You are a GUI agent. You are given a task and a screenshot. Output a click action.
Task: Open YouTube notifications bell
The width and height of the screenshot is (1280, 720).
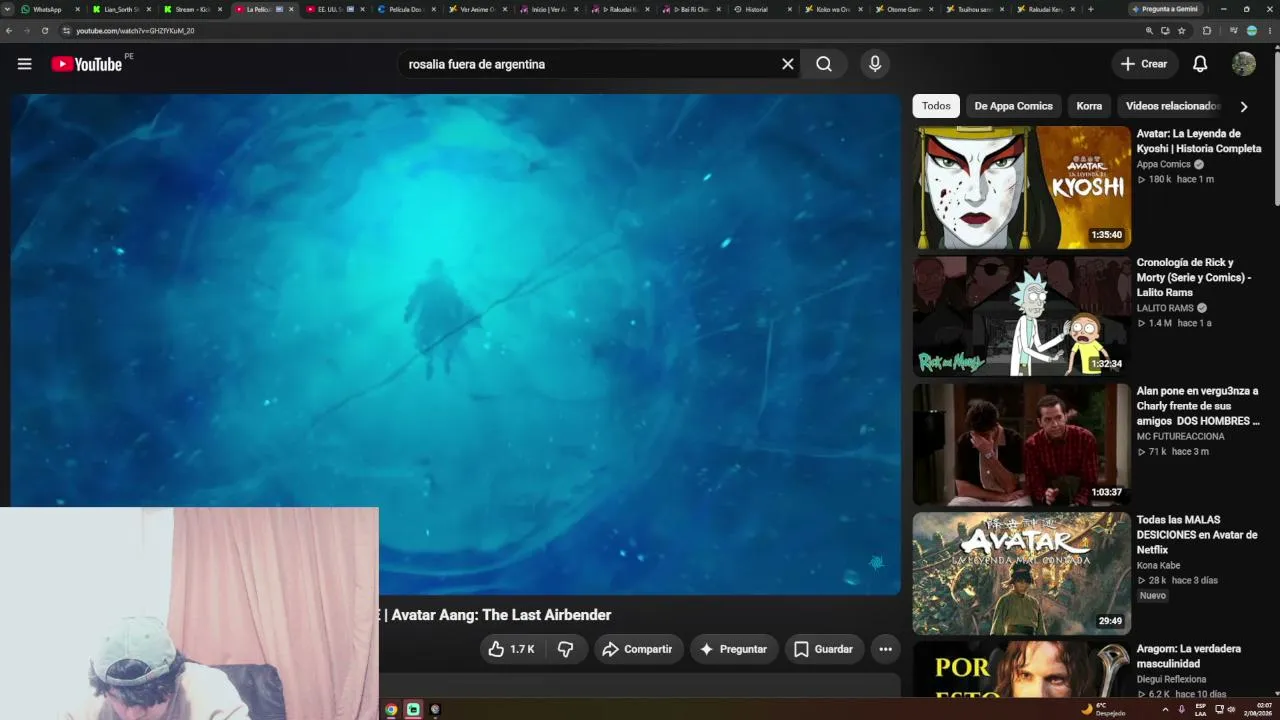click(x=1200, y=64)
